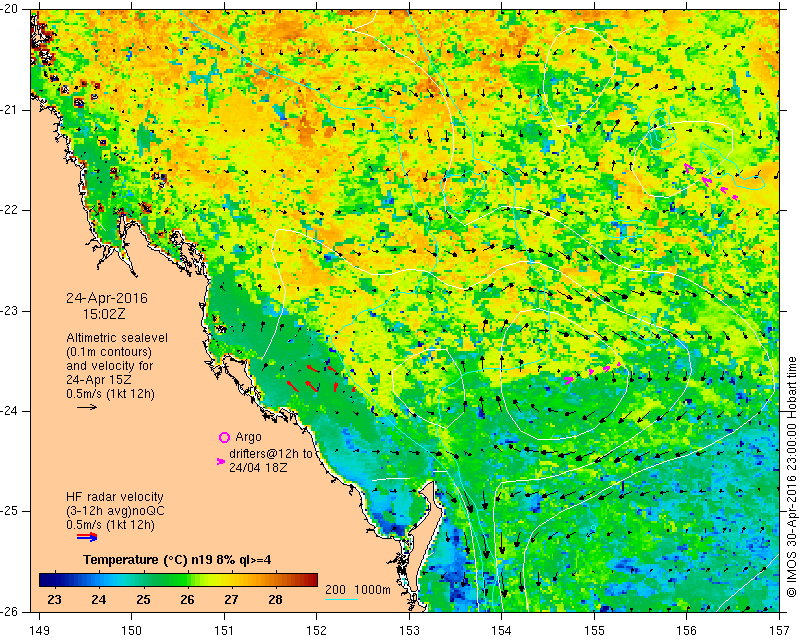This screenshot has width=800, height=640.
Task: Click the 'HF radar velocity' label
Action: coord(115,497)
